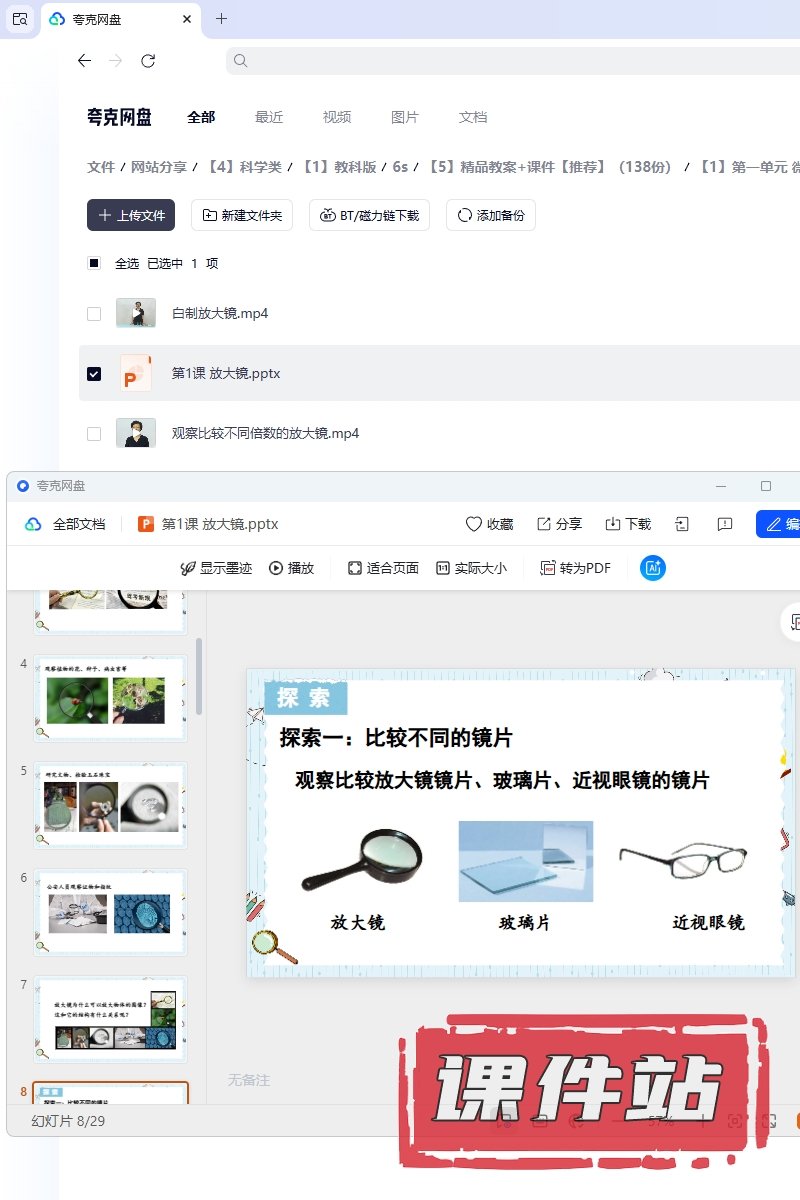Toggle the 全选 select-all checkbox
800x1200 pixels.
click(x=94, y=264)
